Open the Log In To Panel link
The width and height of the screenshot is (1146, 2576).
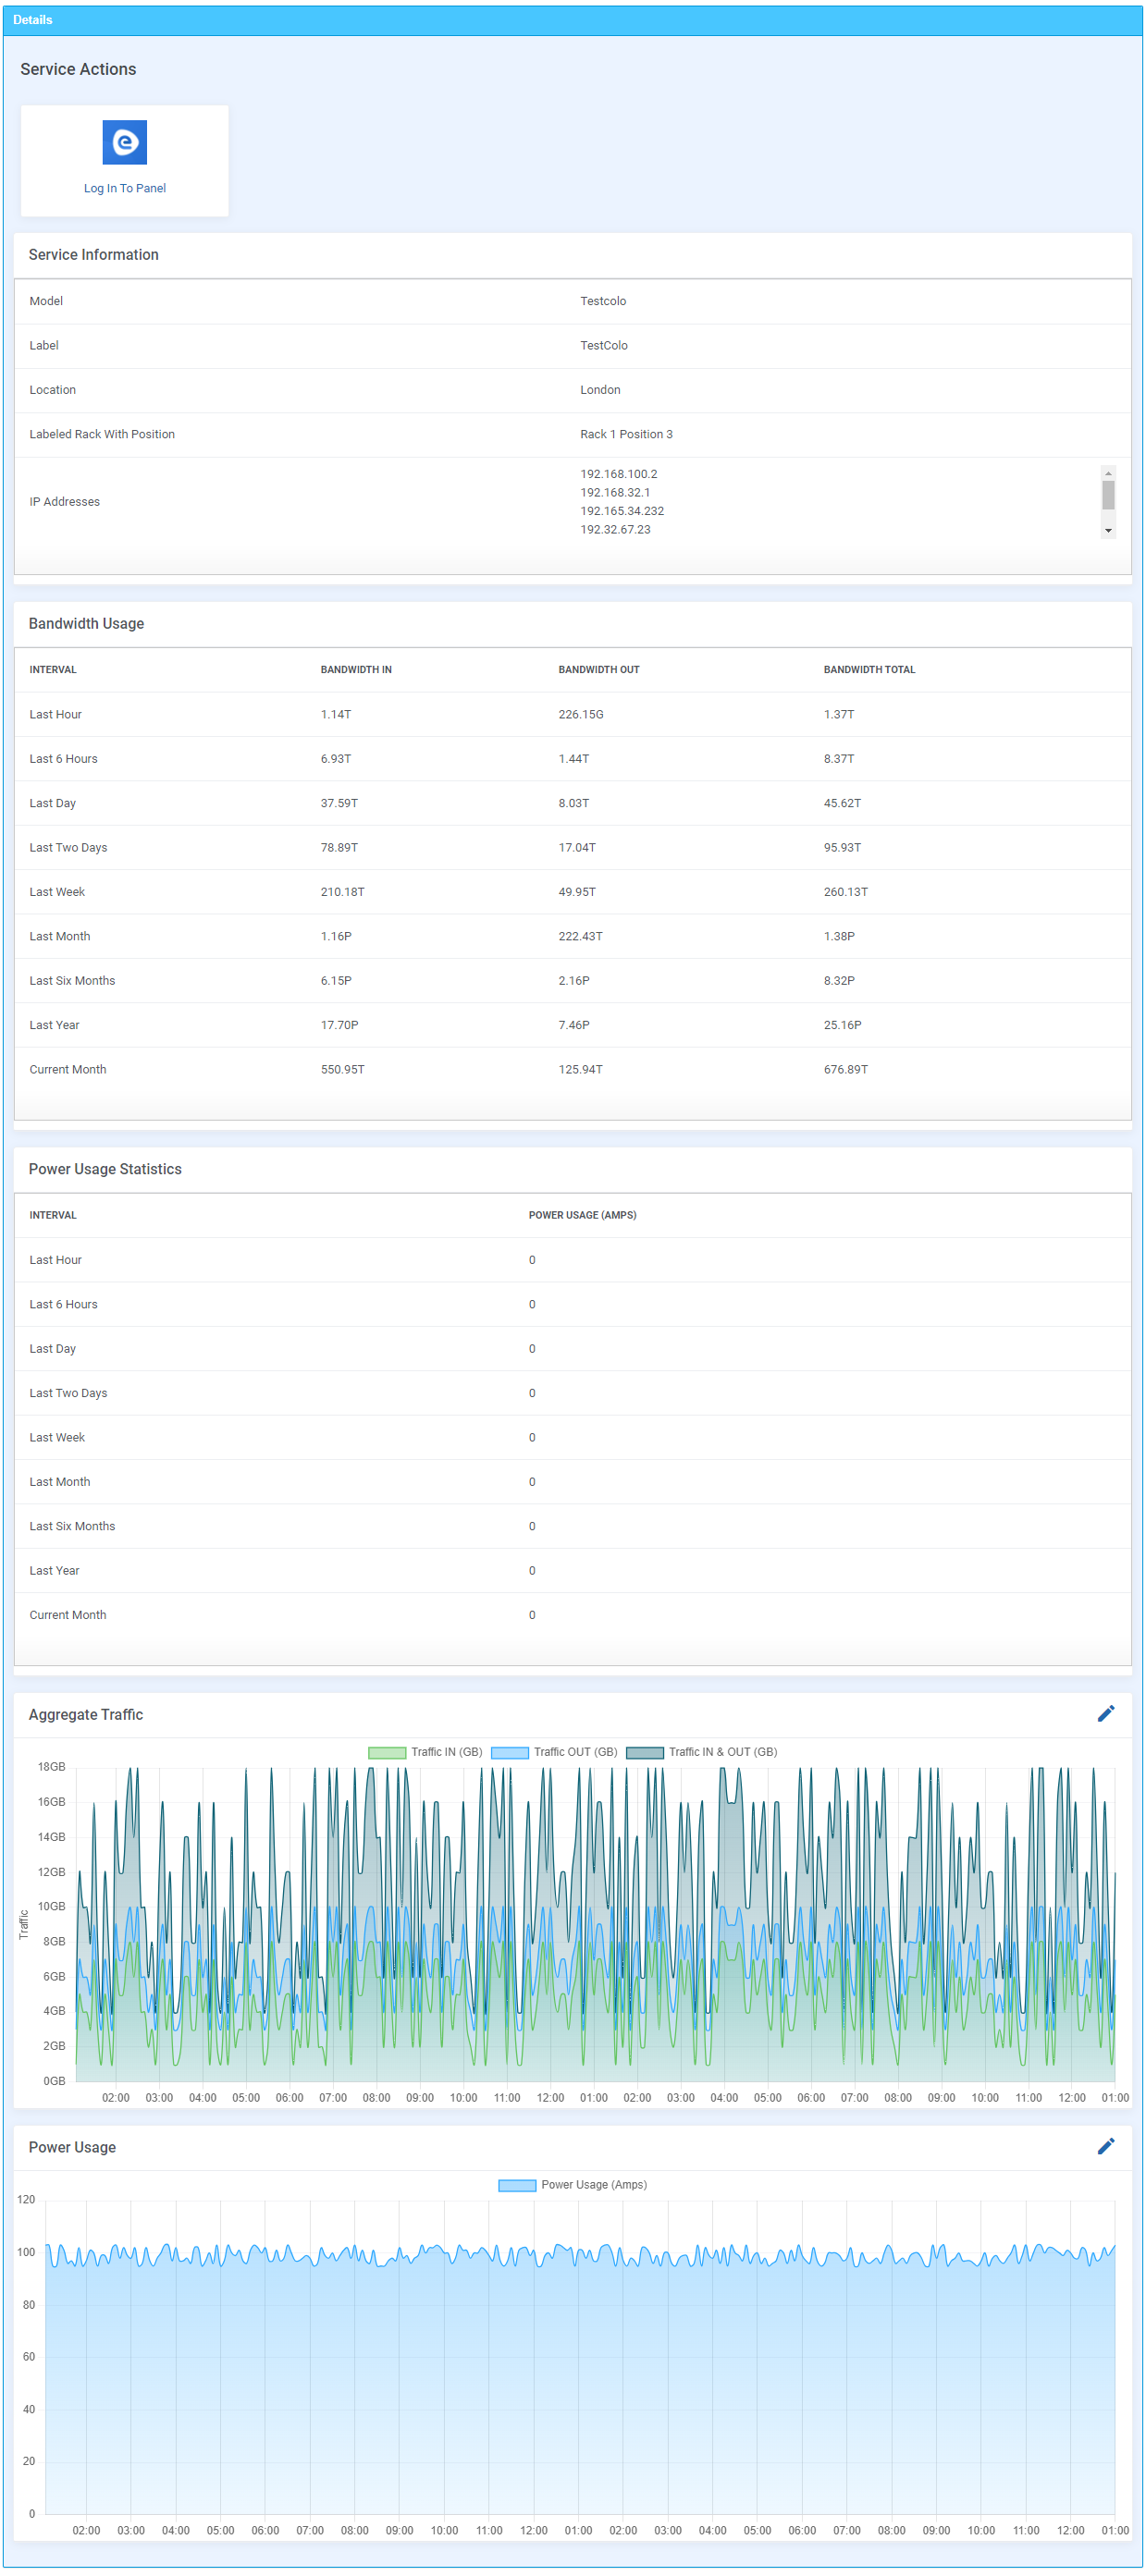[125, 188]
